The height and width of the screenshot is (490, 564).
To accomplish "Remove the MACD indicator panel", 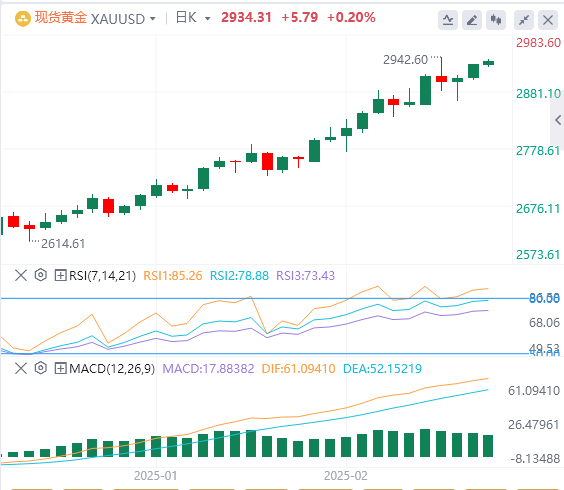I will [21, 368].
